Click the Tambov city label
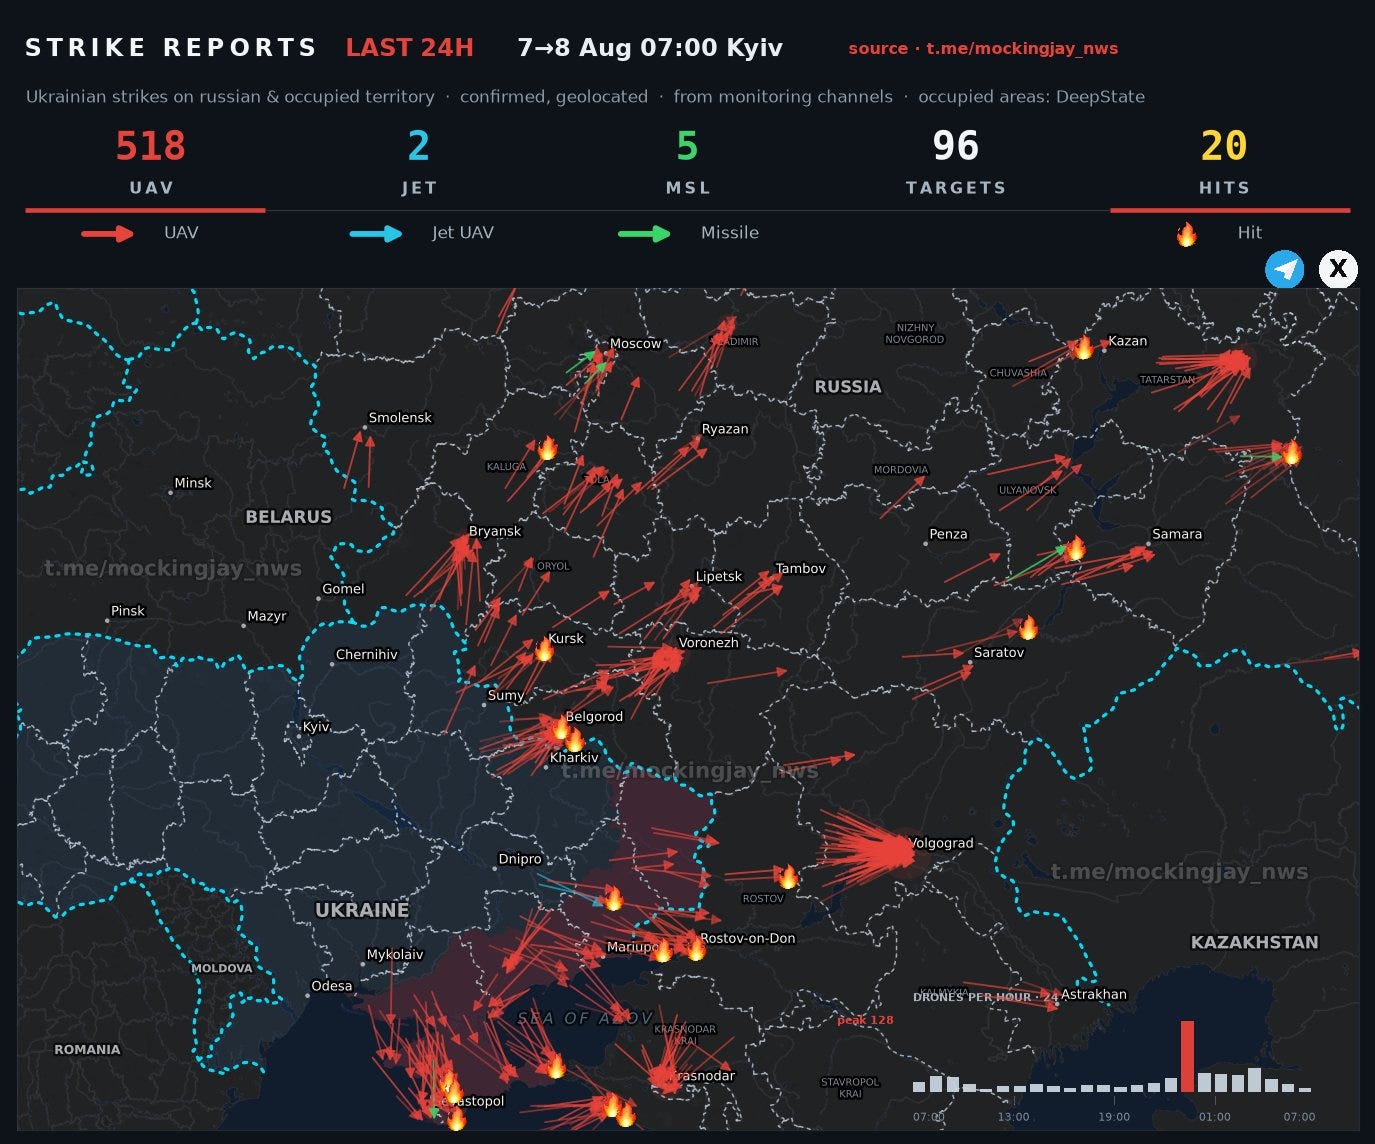 point(801,569)
